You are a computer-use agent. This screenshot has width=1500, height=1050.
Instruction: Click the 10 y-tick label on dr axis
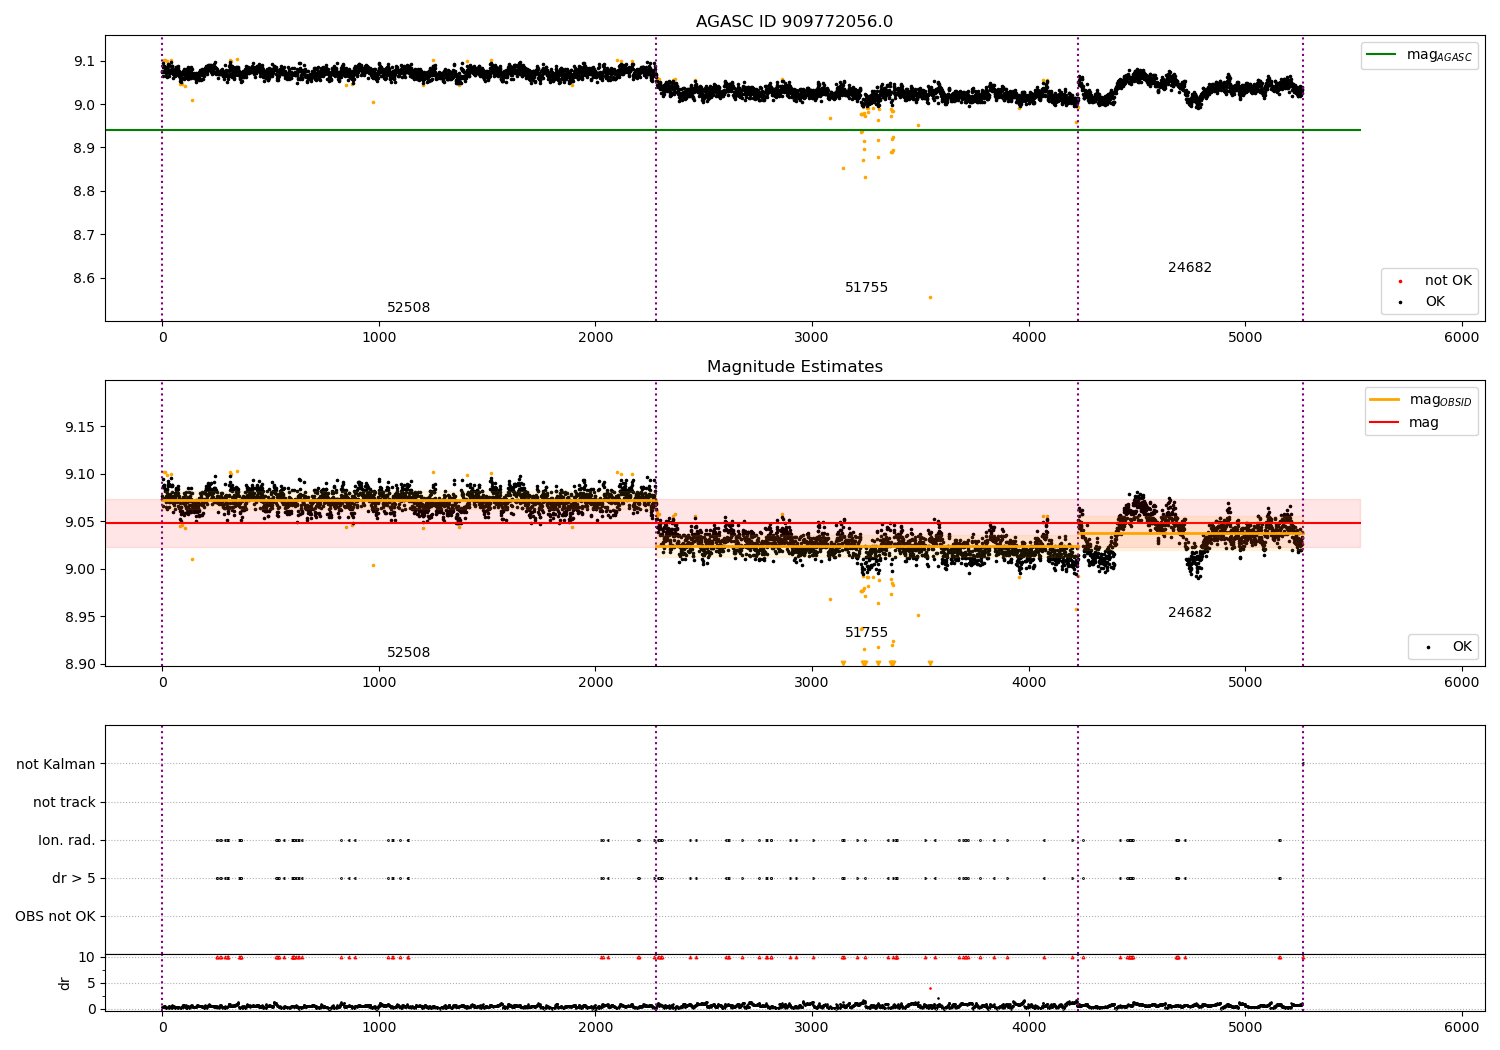coord(87,958)
